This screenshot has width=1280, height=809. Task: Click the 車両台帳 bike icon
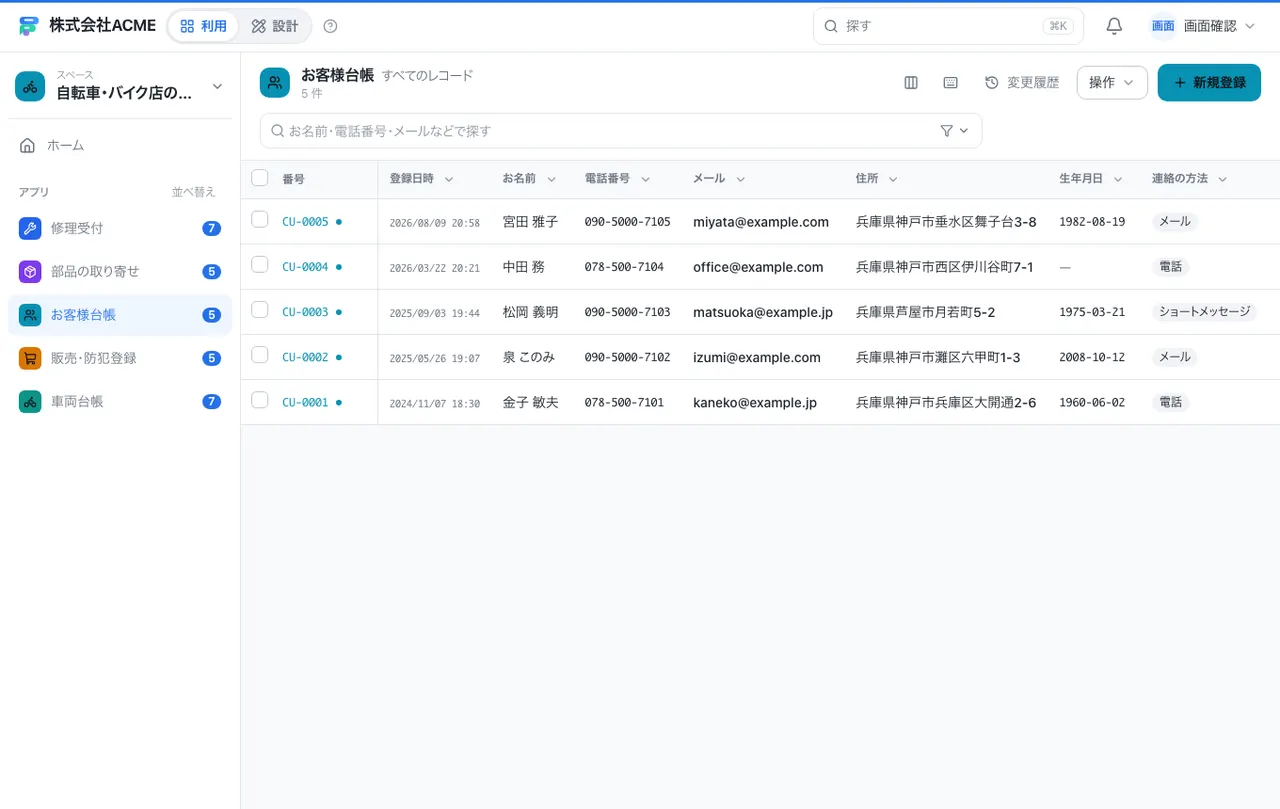coord(30,401)
